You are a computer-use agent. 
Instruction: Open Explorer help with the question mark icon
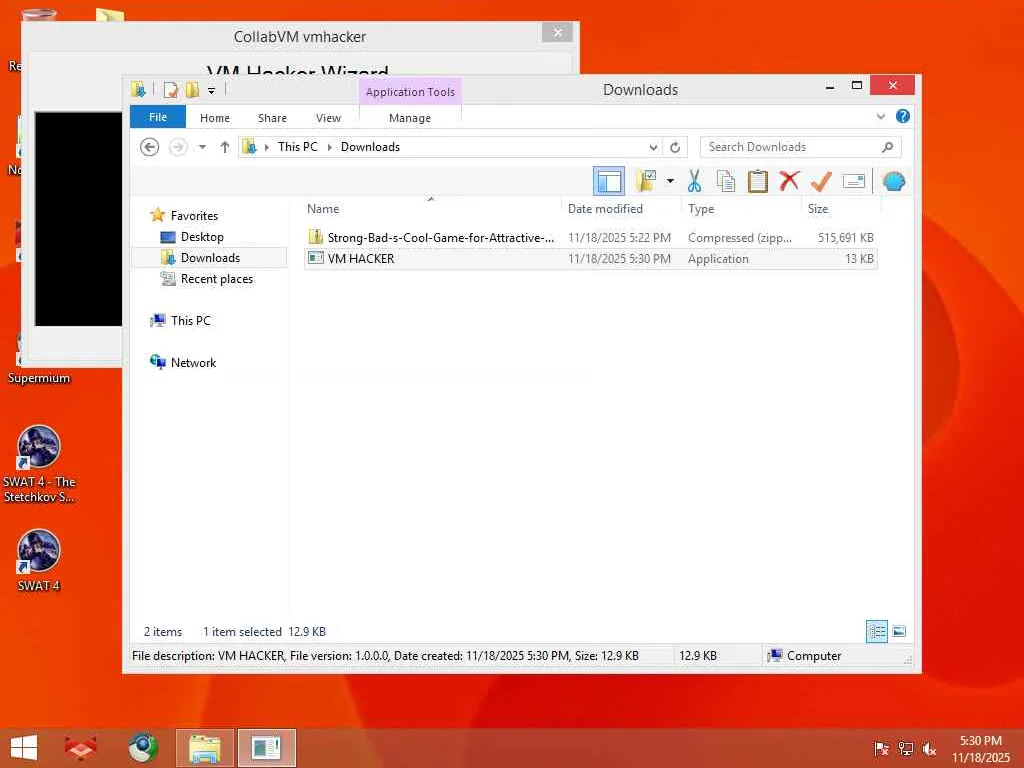pyautogui.click(x=903, y=116)
